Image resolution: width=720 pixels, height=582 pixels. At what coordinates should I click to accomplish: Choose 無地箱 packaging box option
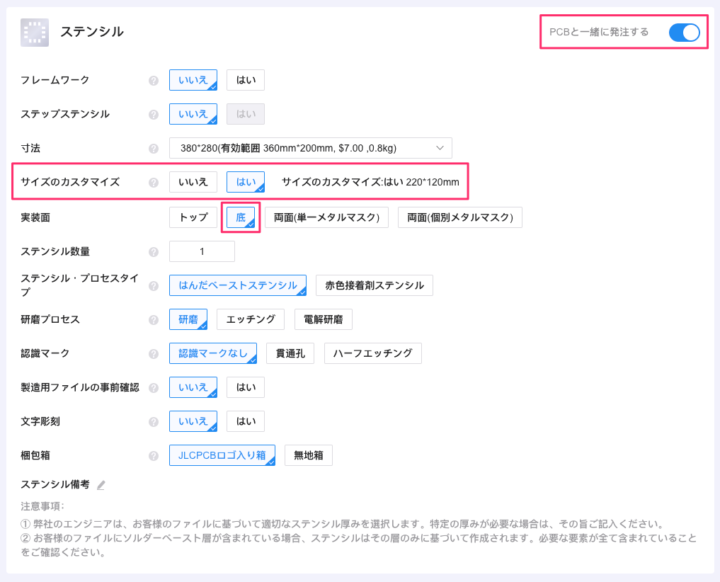click(308, 456)
